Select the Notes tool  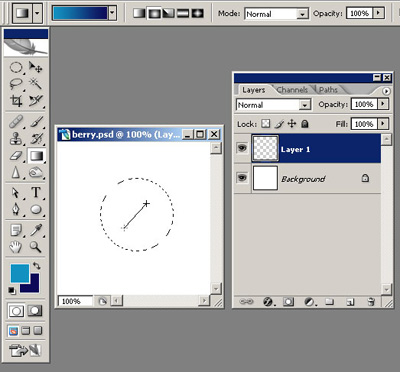click(16, 230)
